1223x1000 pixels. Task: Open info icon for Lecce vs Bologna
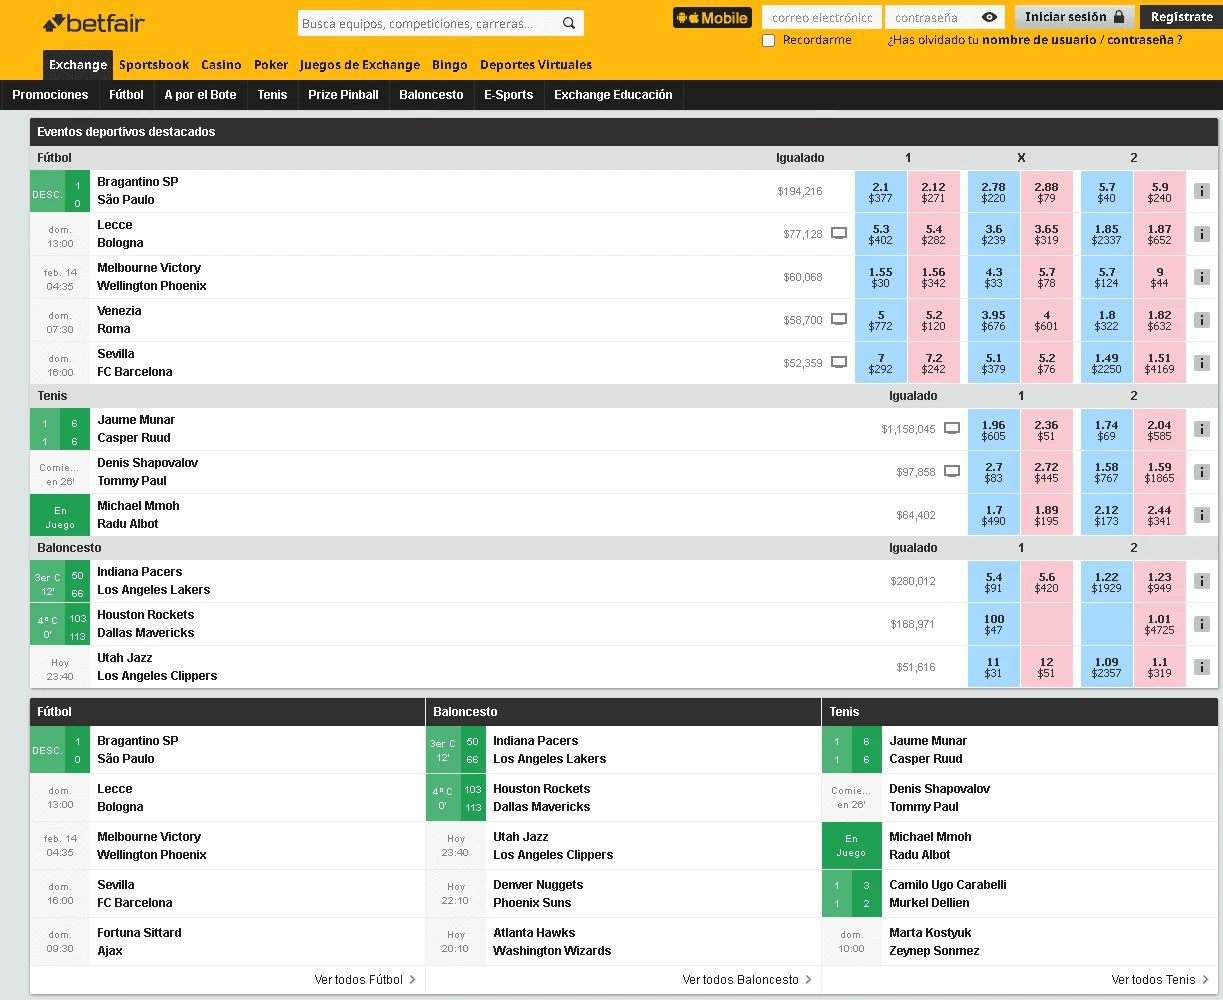pyautogui.click(x=1201, y=234)
